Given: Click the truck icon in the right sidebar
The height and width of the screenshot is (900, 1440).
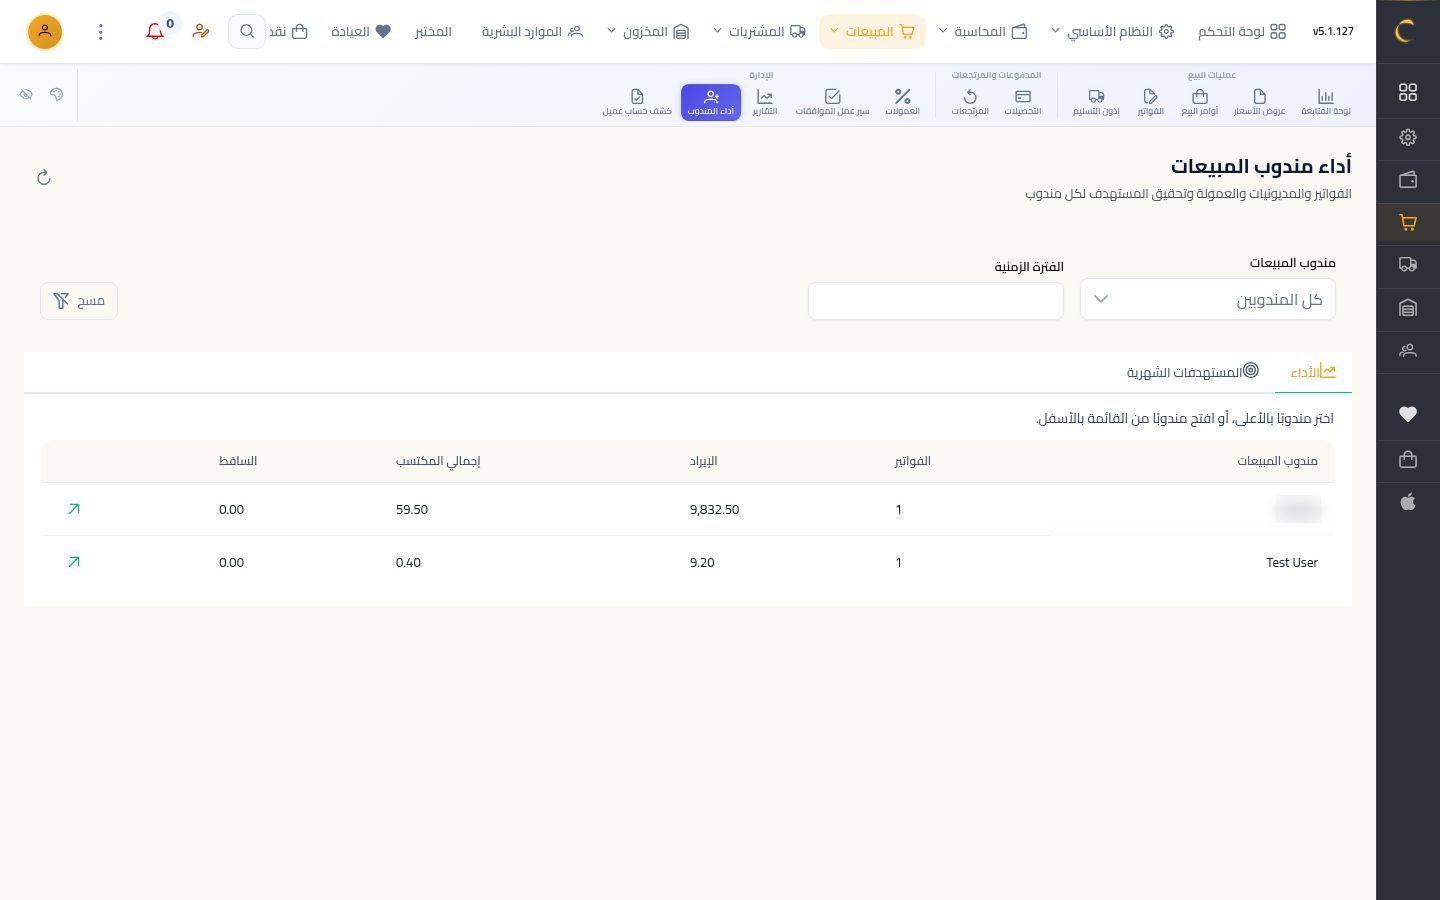Looking at the screenshot, I should coord(1408,265).
